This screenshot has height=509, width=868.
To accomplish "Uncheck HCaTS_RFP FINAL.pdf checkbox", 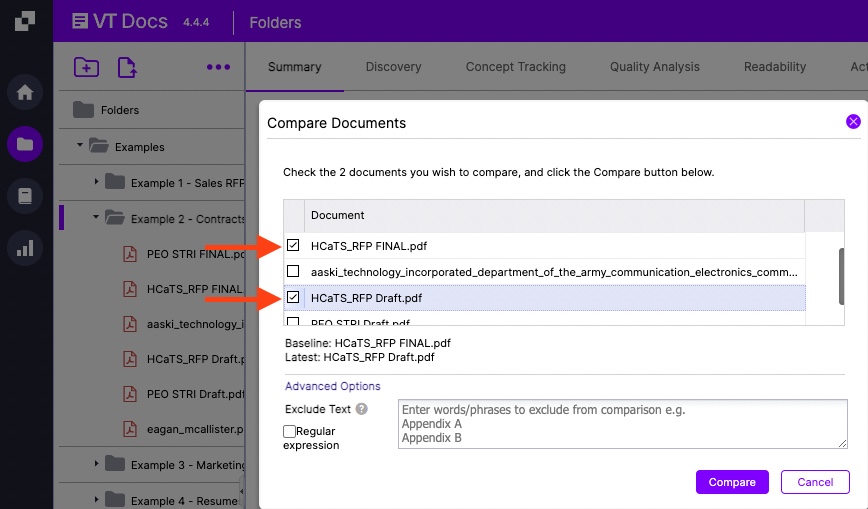I will pyautogui.click(x=293, y=245).
